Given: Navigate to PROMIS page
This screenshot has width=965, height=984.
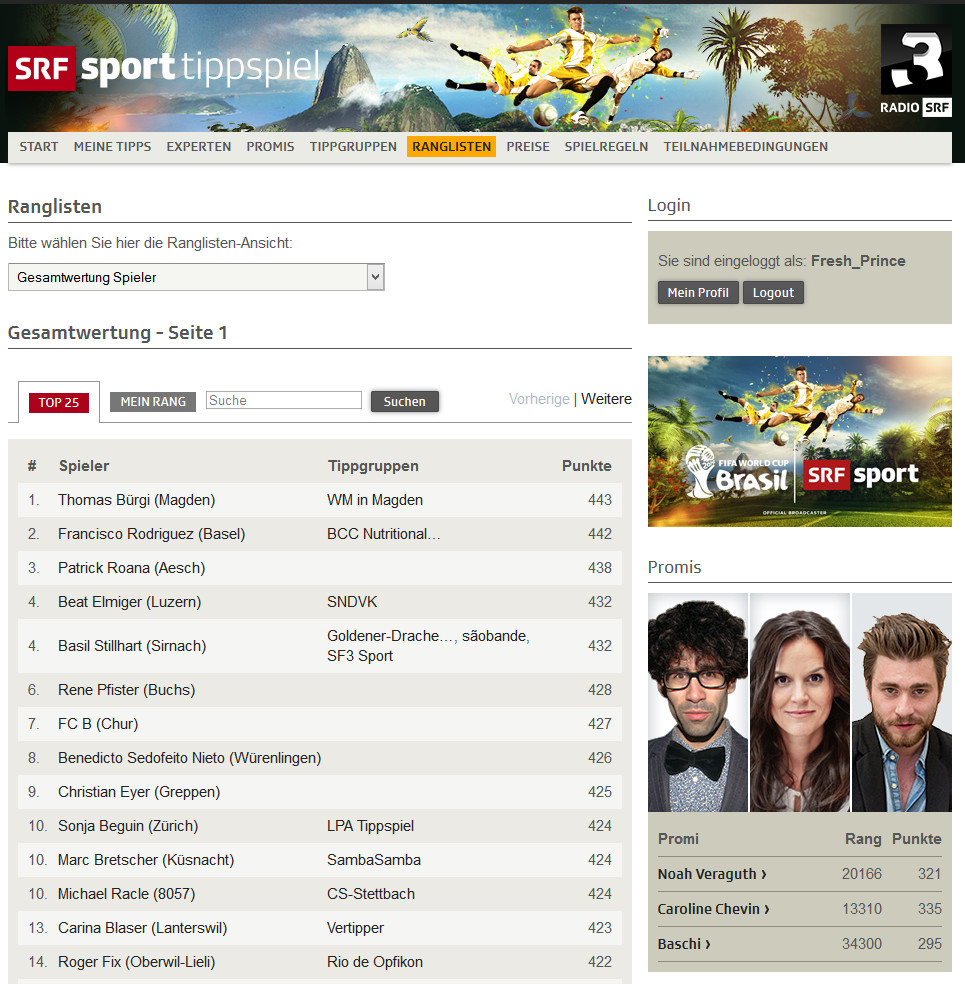Looking at the screenshot, I should pyautogui.click(x=270, y=147).
